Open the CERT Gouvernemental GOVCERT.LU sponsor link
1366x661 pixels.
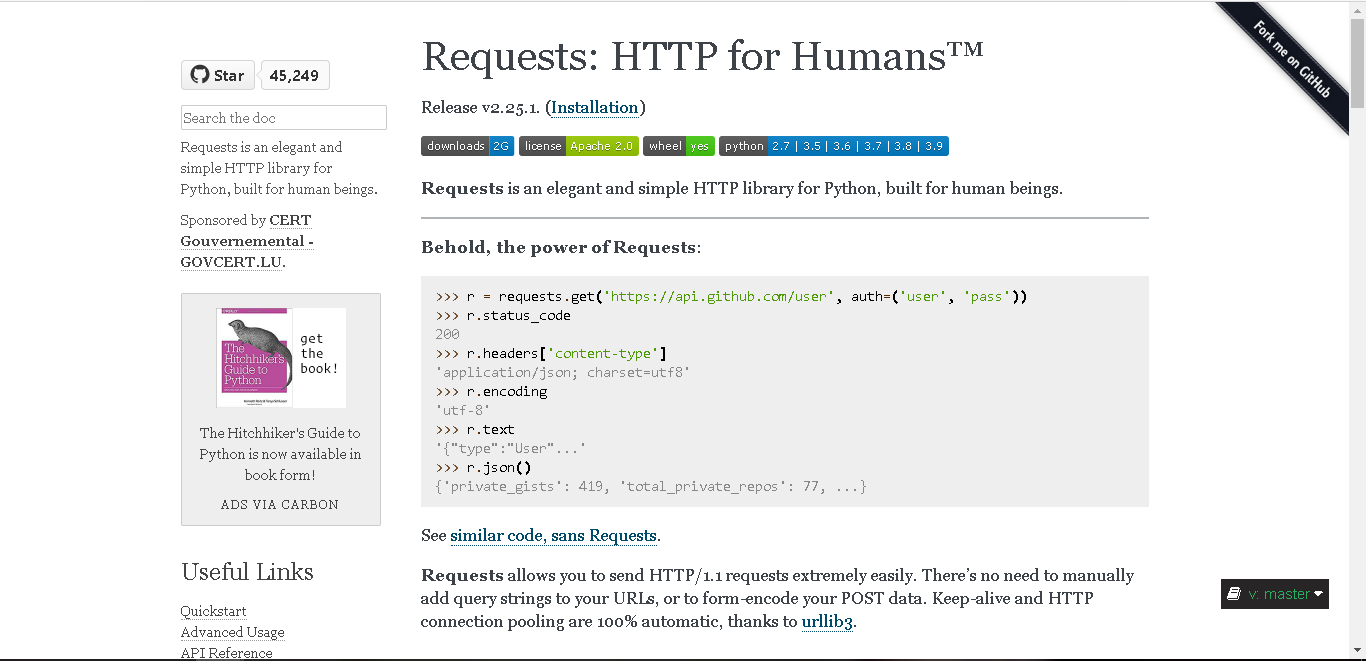pyautogui.click(x=248, y=241)
